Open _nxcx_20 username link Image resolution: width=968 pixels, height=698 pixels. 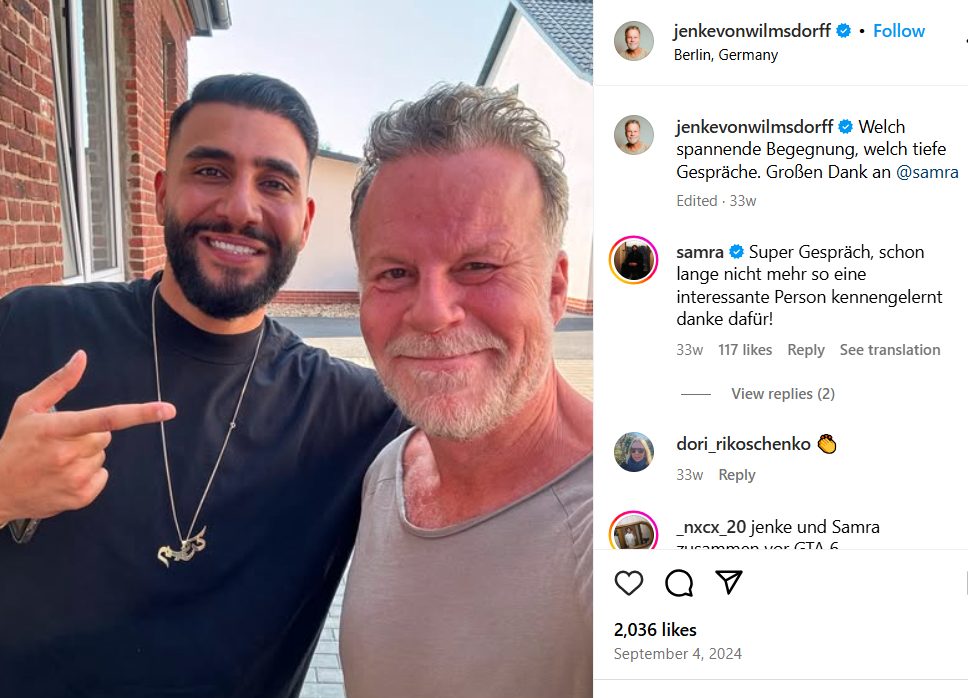(x=711, y=526)
